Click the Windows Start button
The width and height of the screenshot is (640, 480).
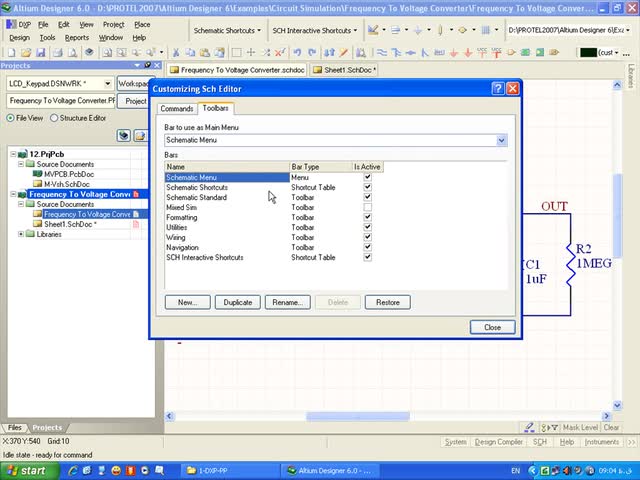pos(26,470)
